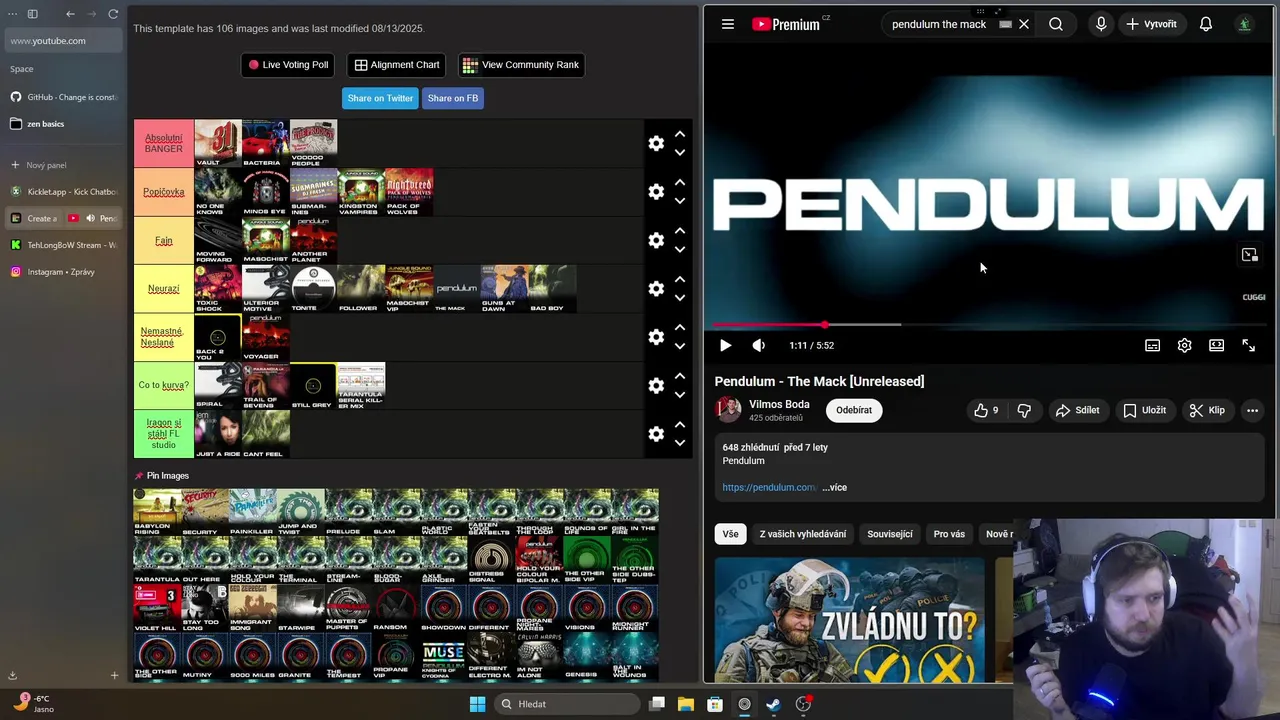Open the video player settings gear
The image size is (1280, 720).
coord(1184,345)
